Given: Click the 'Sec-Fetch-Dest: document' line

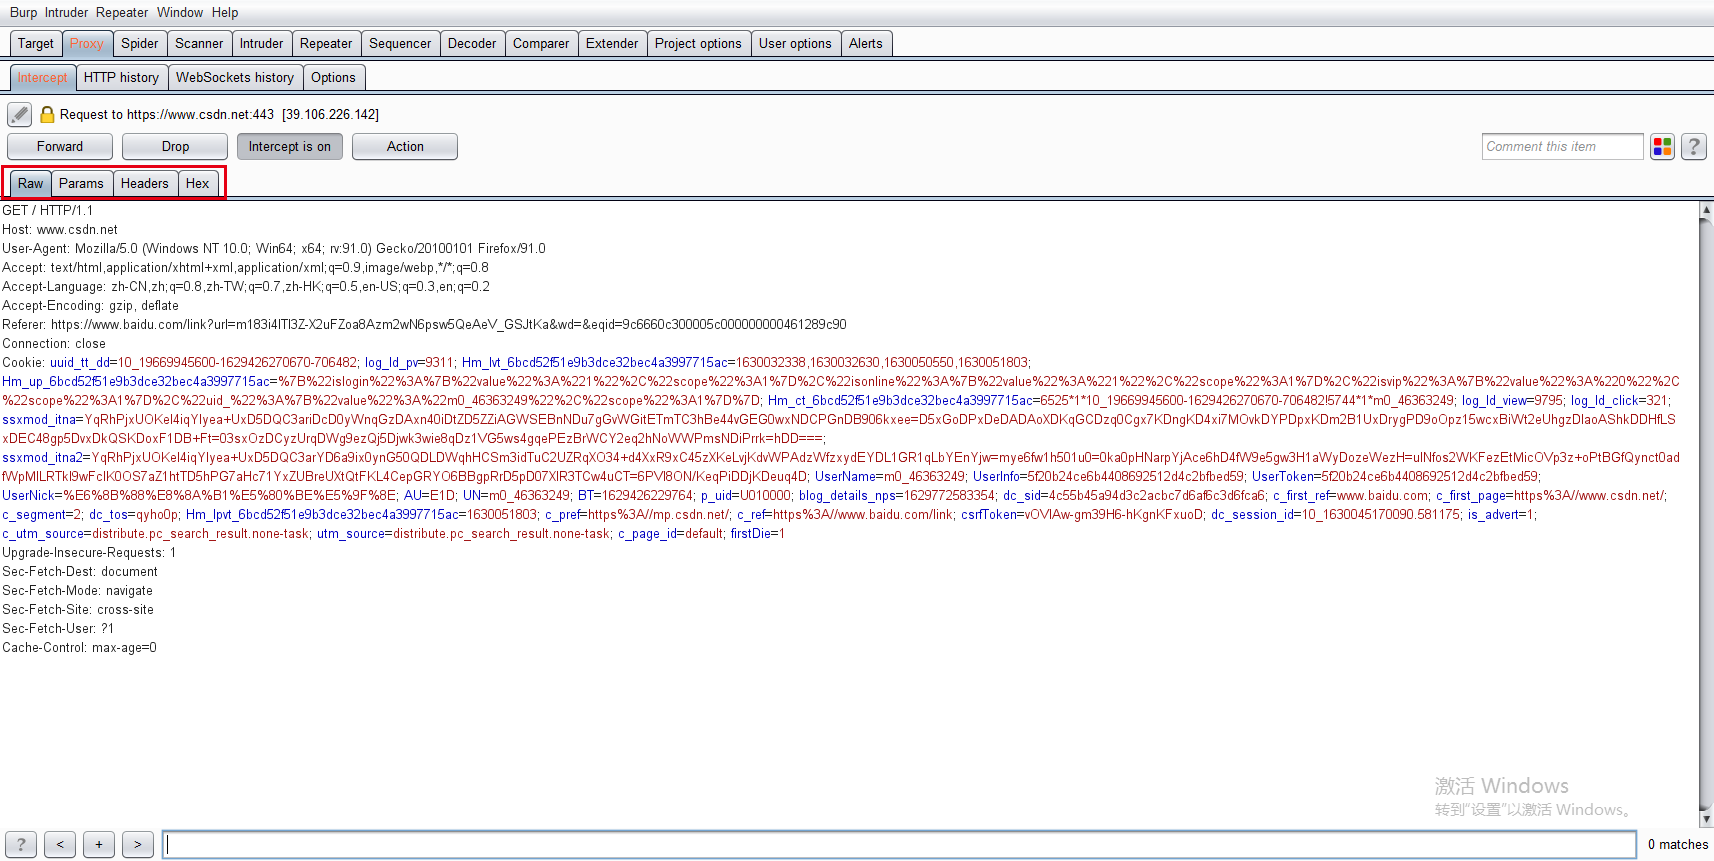Looking at the screenshot, I should click(x=80, y=571).
